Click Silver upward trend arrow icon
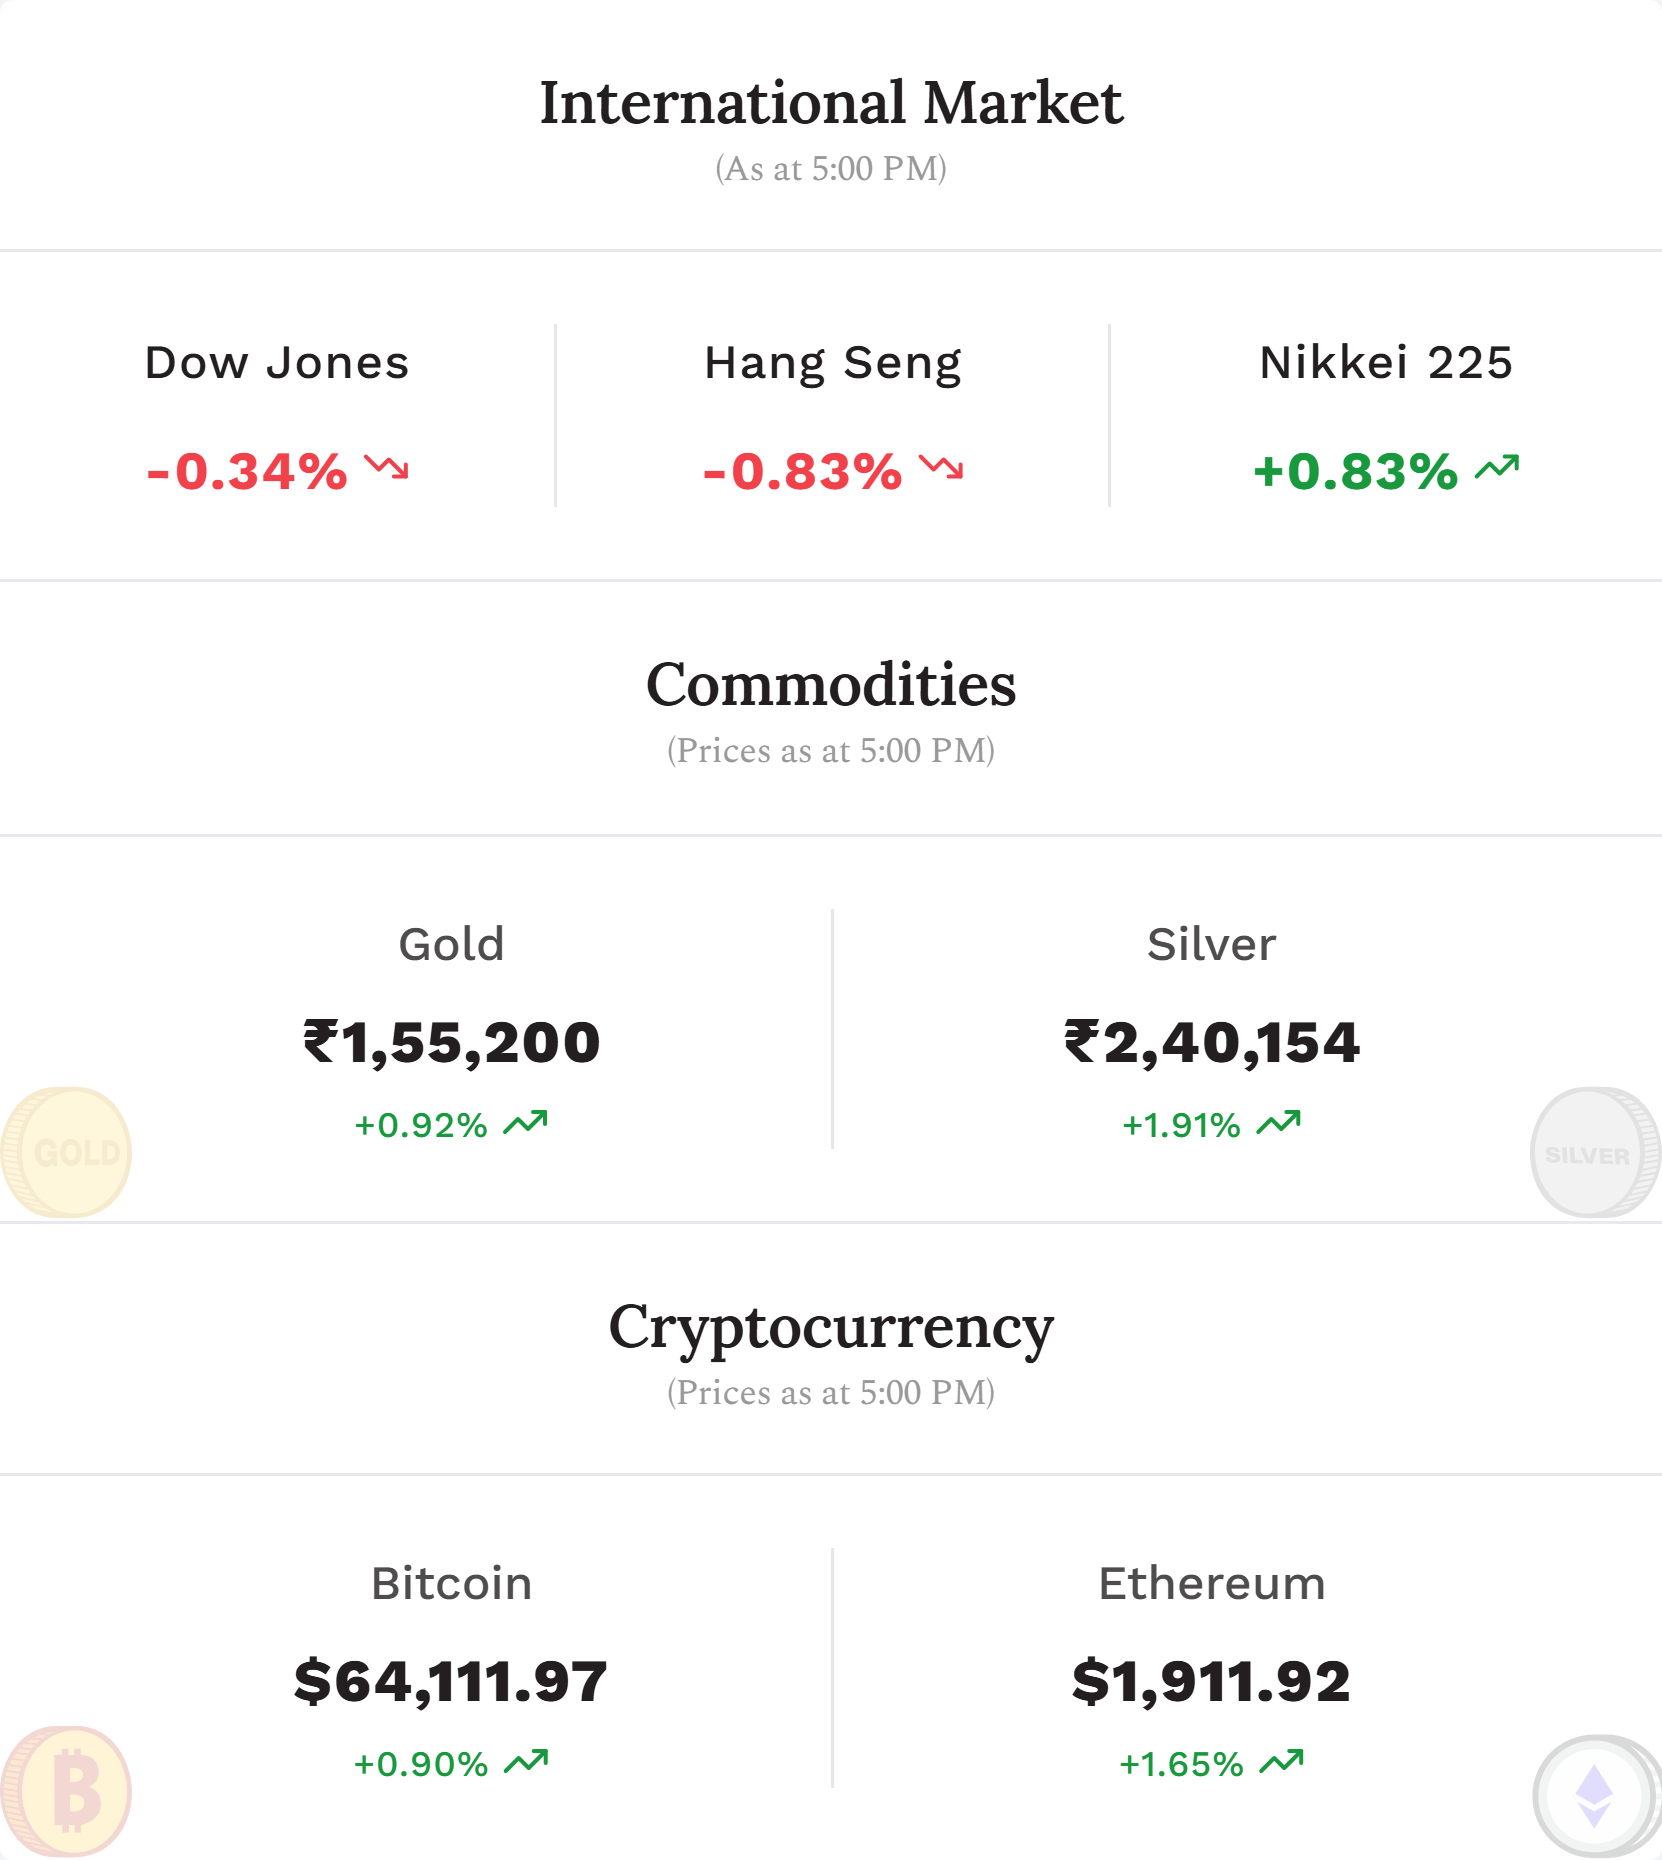Image resolution: width=1662 pixels, height=1860 pixels. 1278,1123
